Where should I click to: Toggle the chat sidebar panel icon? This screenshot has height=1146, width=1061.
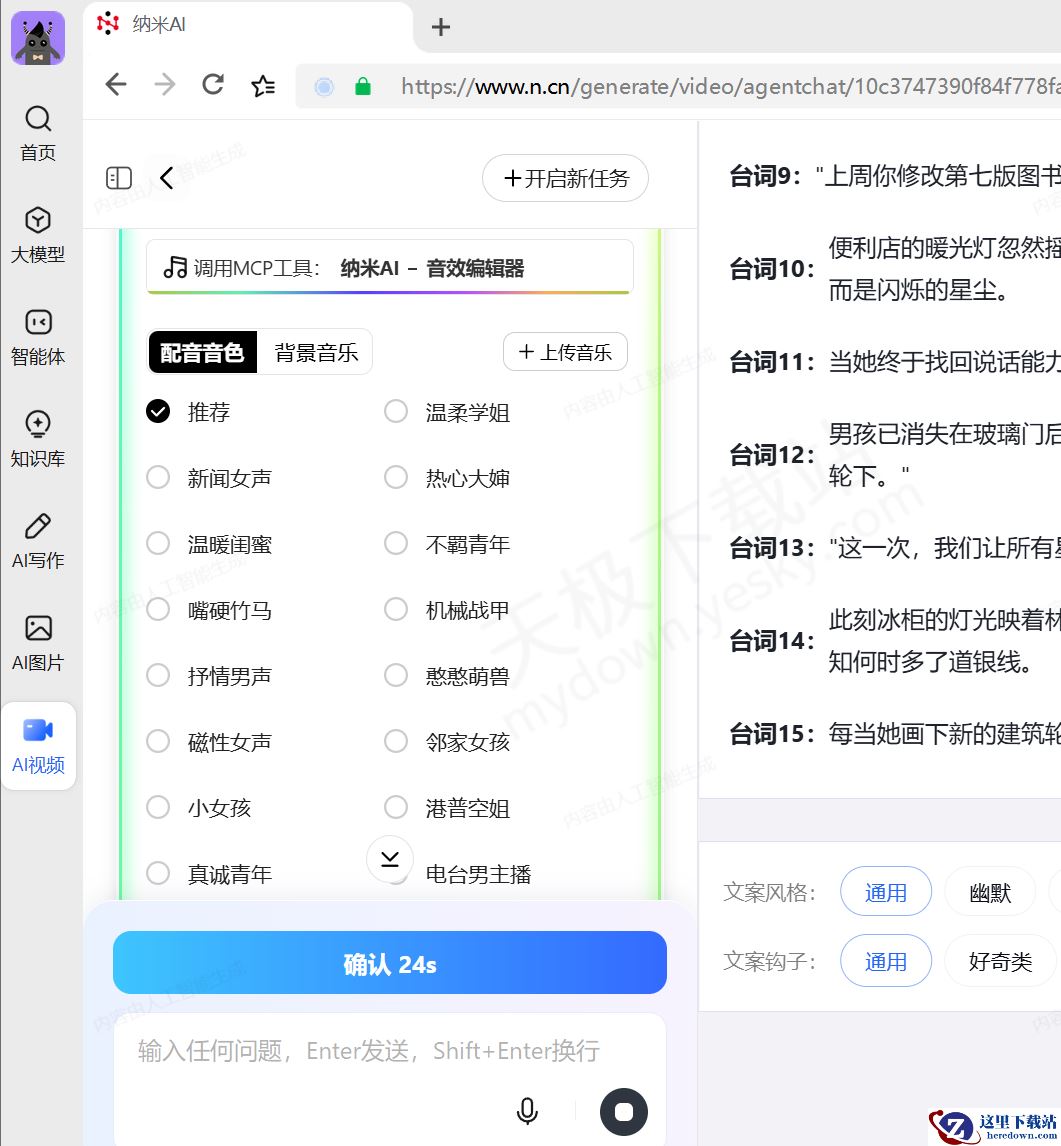coord(119,178)
